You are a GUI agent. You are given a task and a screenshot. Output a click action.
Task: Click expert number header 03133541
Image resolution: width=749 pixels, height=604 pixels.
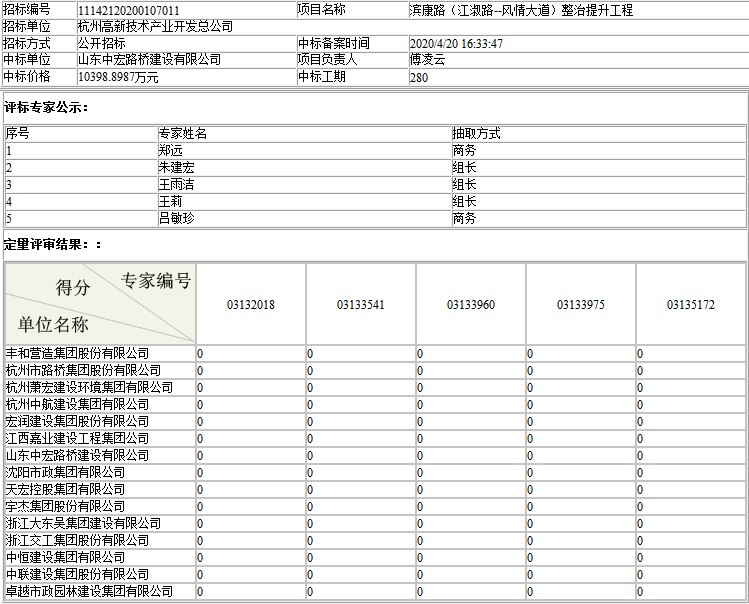point(361,304)
